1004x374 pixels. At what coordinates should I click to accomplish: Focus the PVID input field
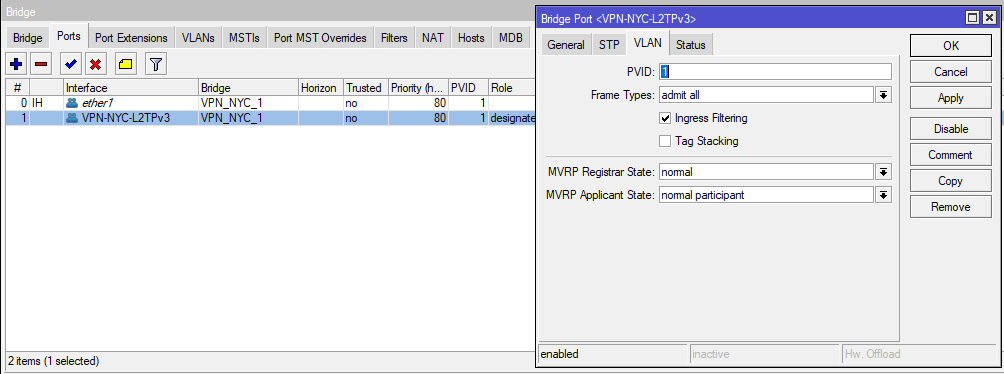click(x=775, y=72)
